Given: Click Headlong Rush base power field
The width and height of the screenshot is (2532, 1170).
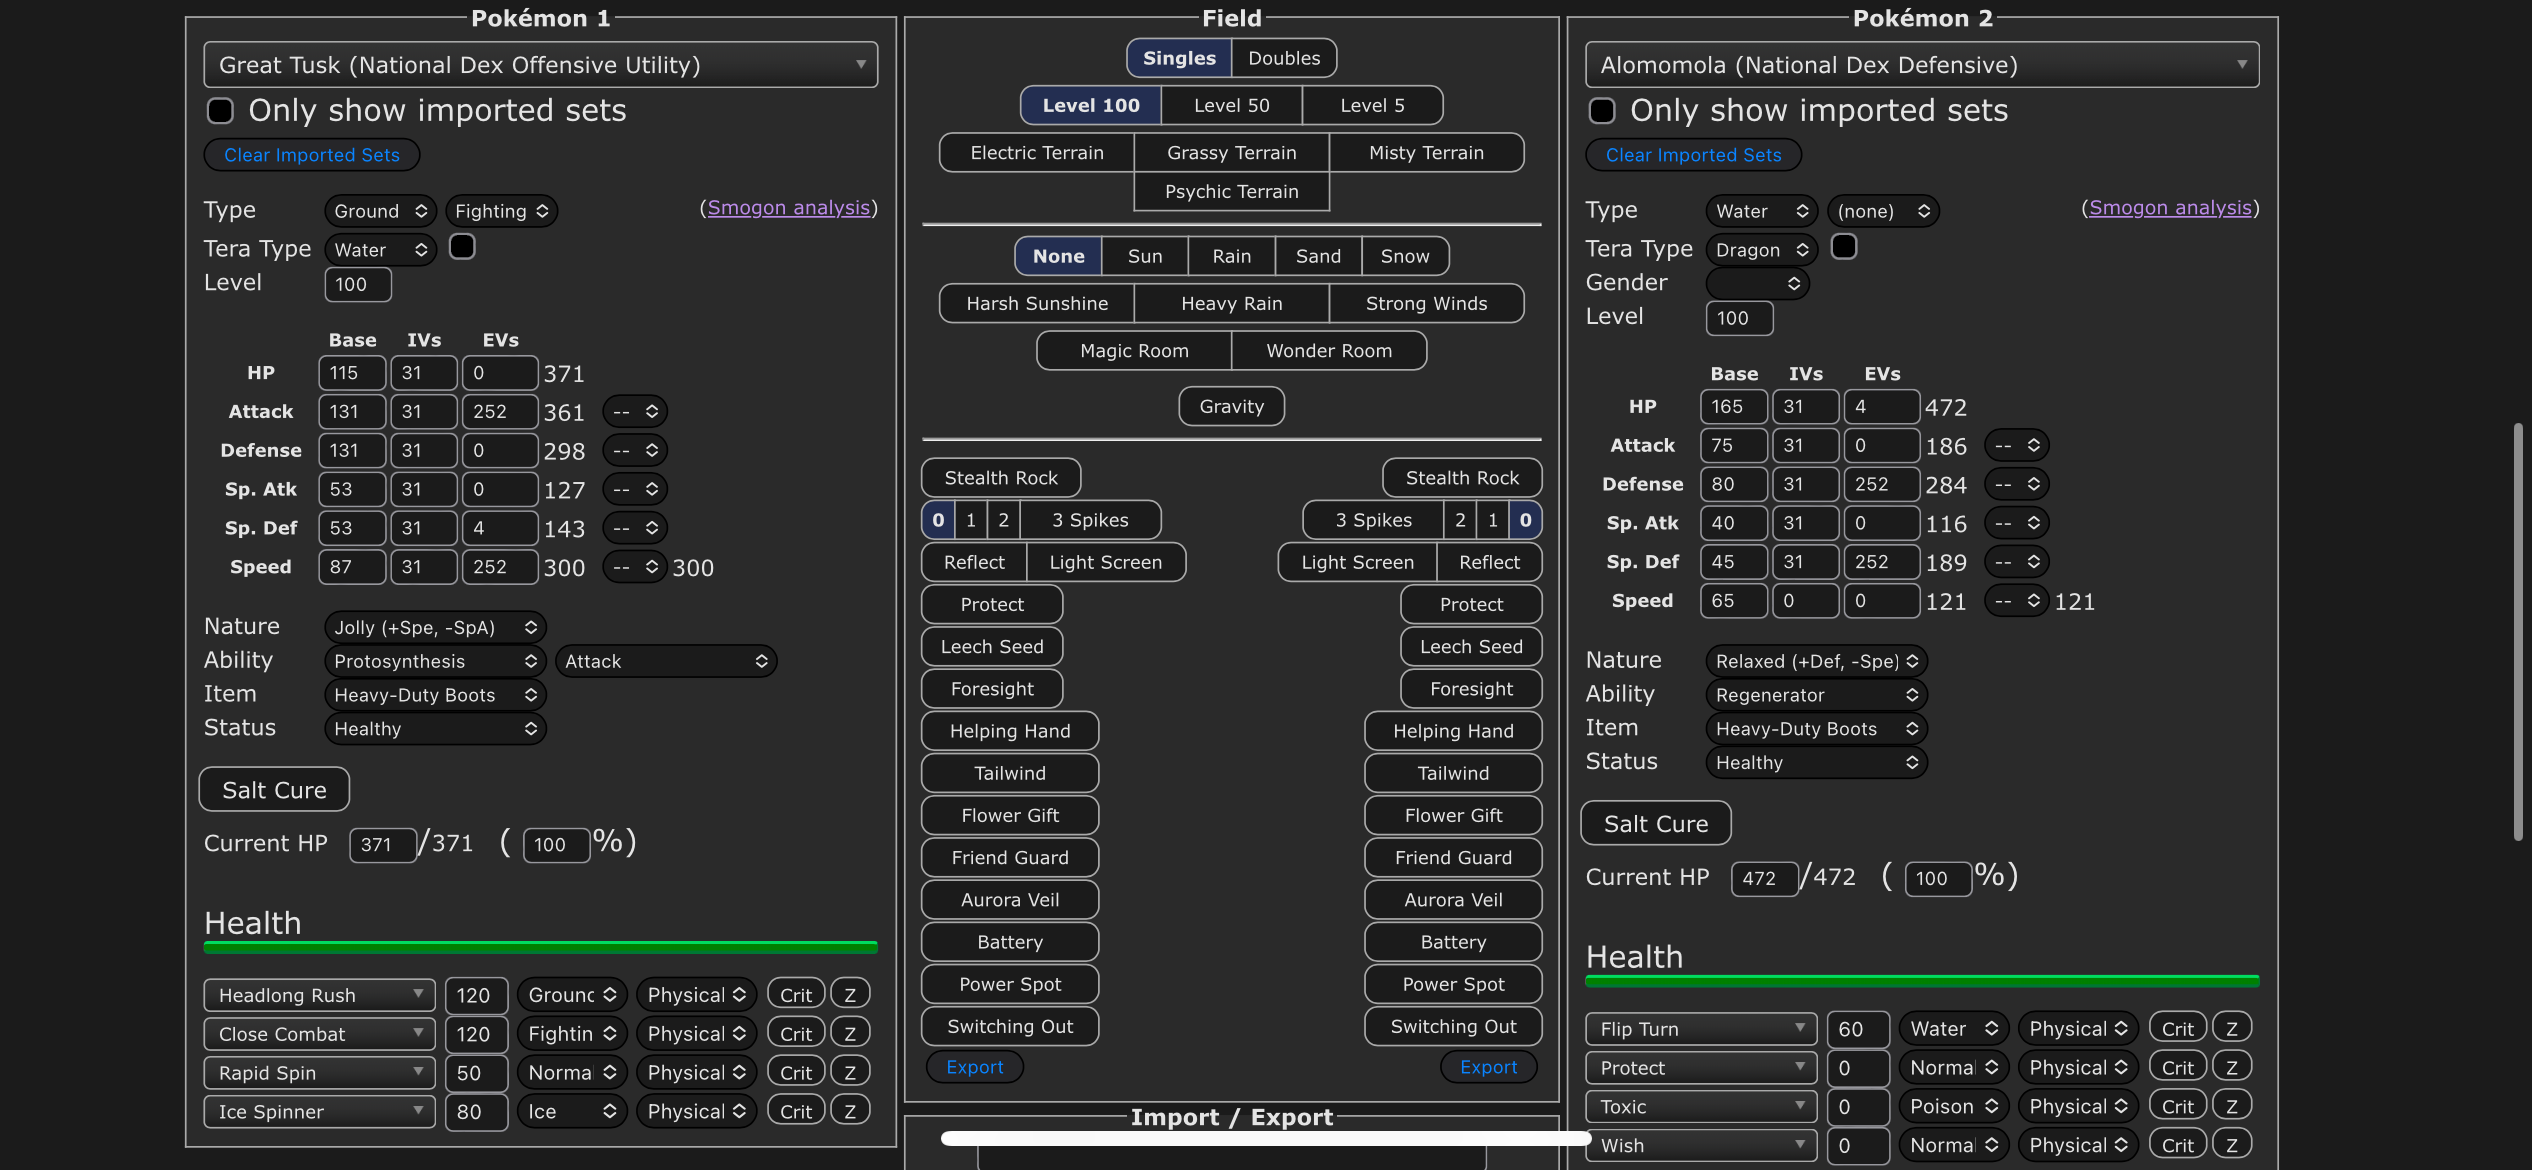Looking at the screenshot, I should 476,996.
